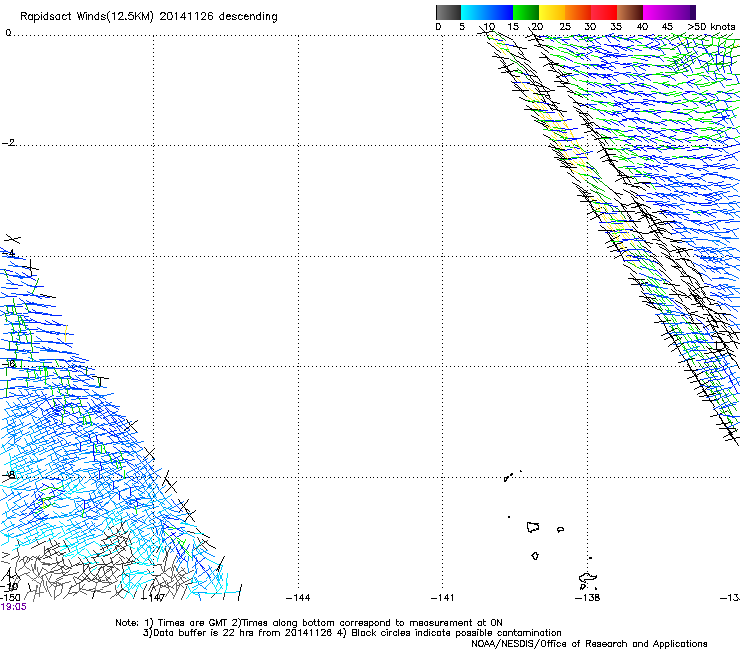Click the dark purple 45-50 knots segment
The height and width of the screenshot is (650, 740).
pos(682,12)
